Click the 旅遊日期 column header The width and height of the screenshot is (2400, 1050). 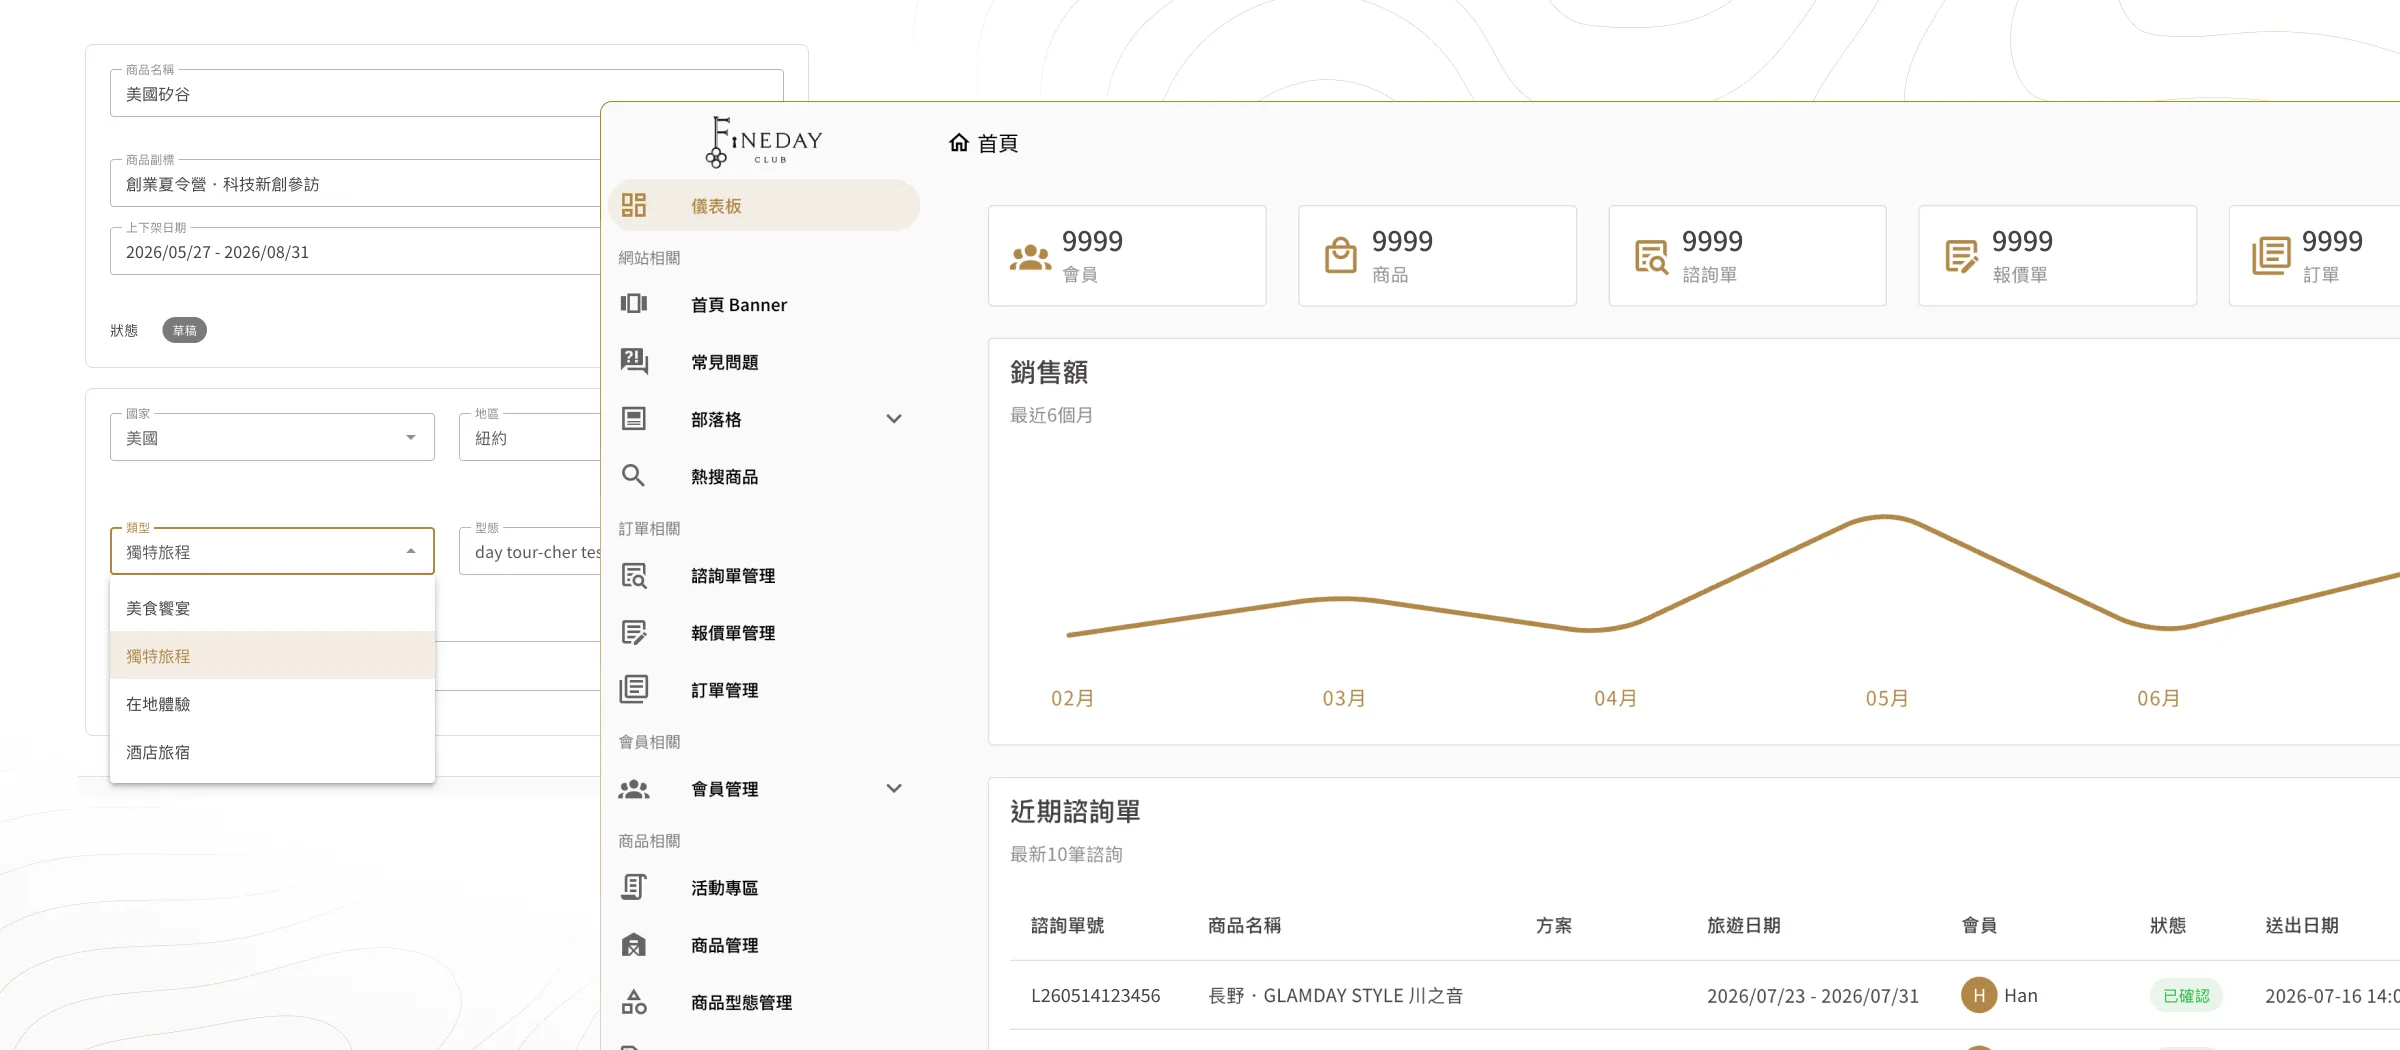[x=1743, y=926]
